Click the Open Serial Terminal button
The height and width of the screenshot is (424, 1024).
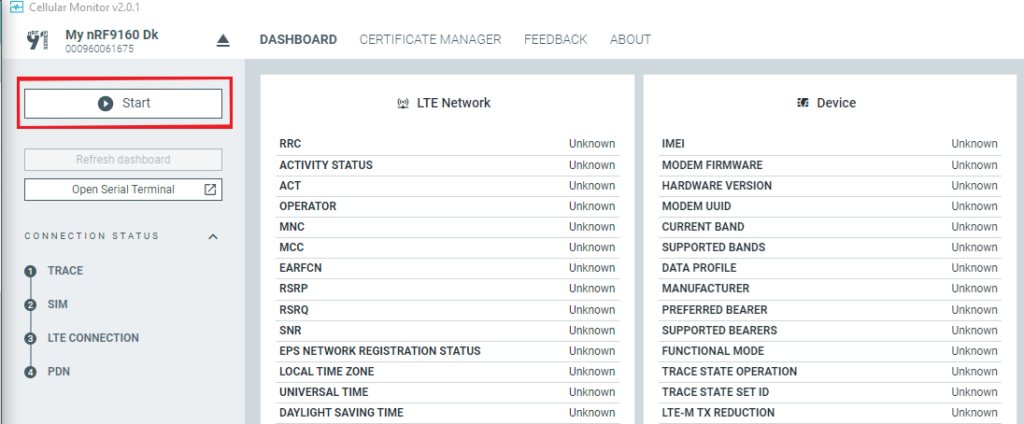coord(123,189)
